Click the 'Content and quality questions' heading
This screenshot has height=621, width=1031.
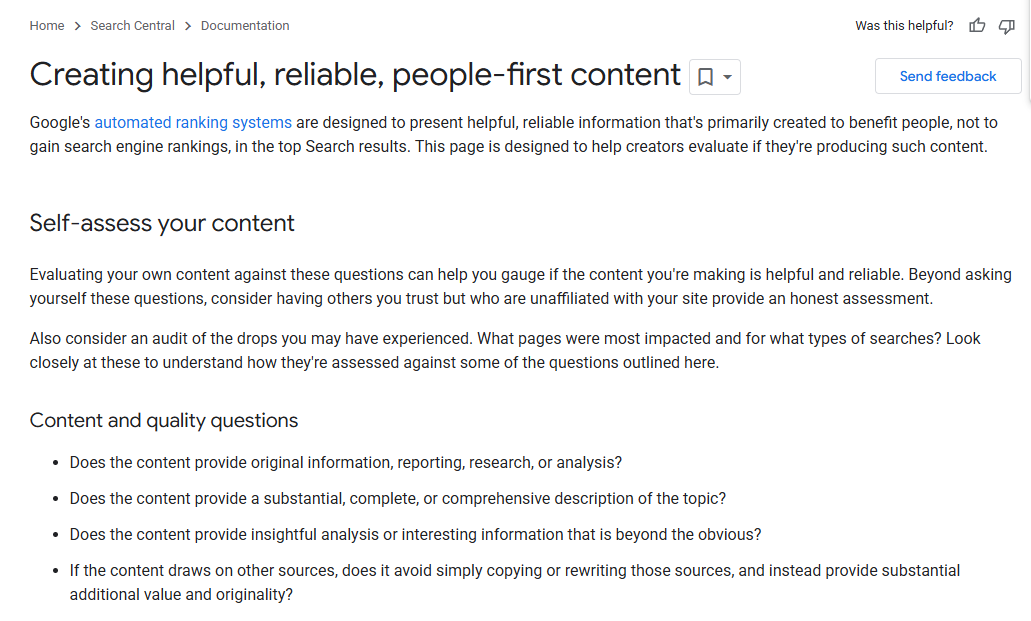click(164, 420)
